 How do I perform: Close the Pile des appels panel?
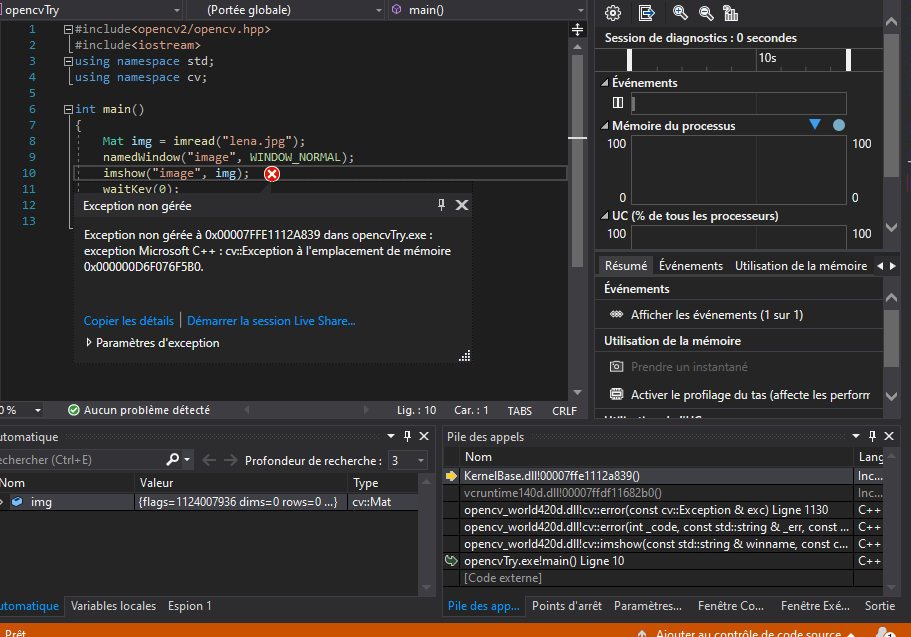tap(889, 436)
